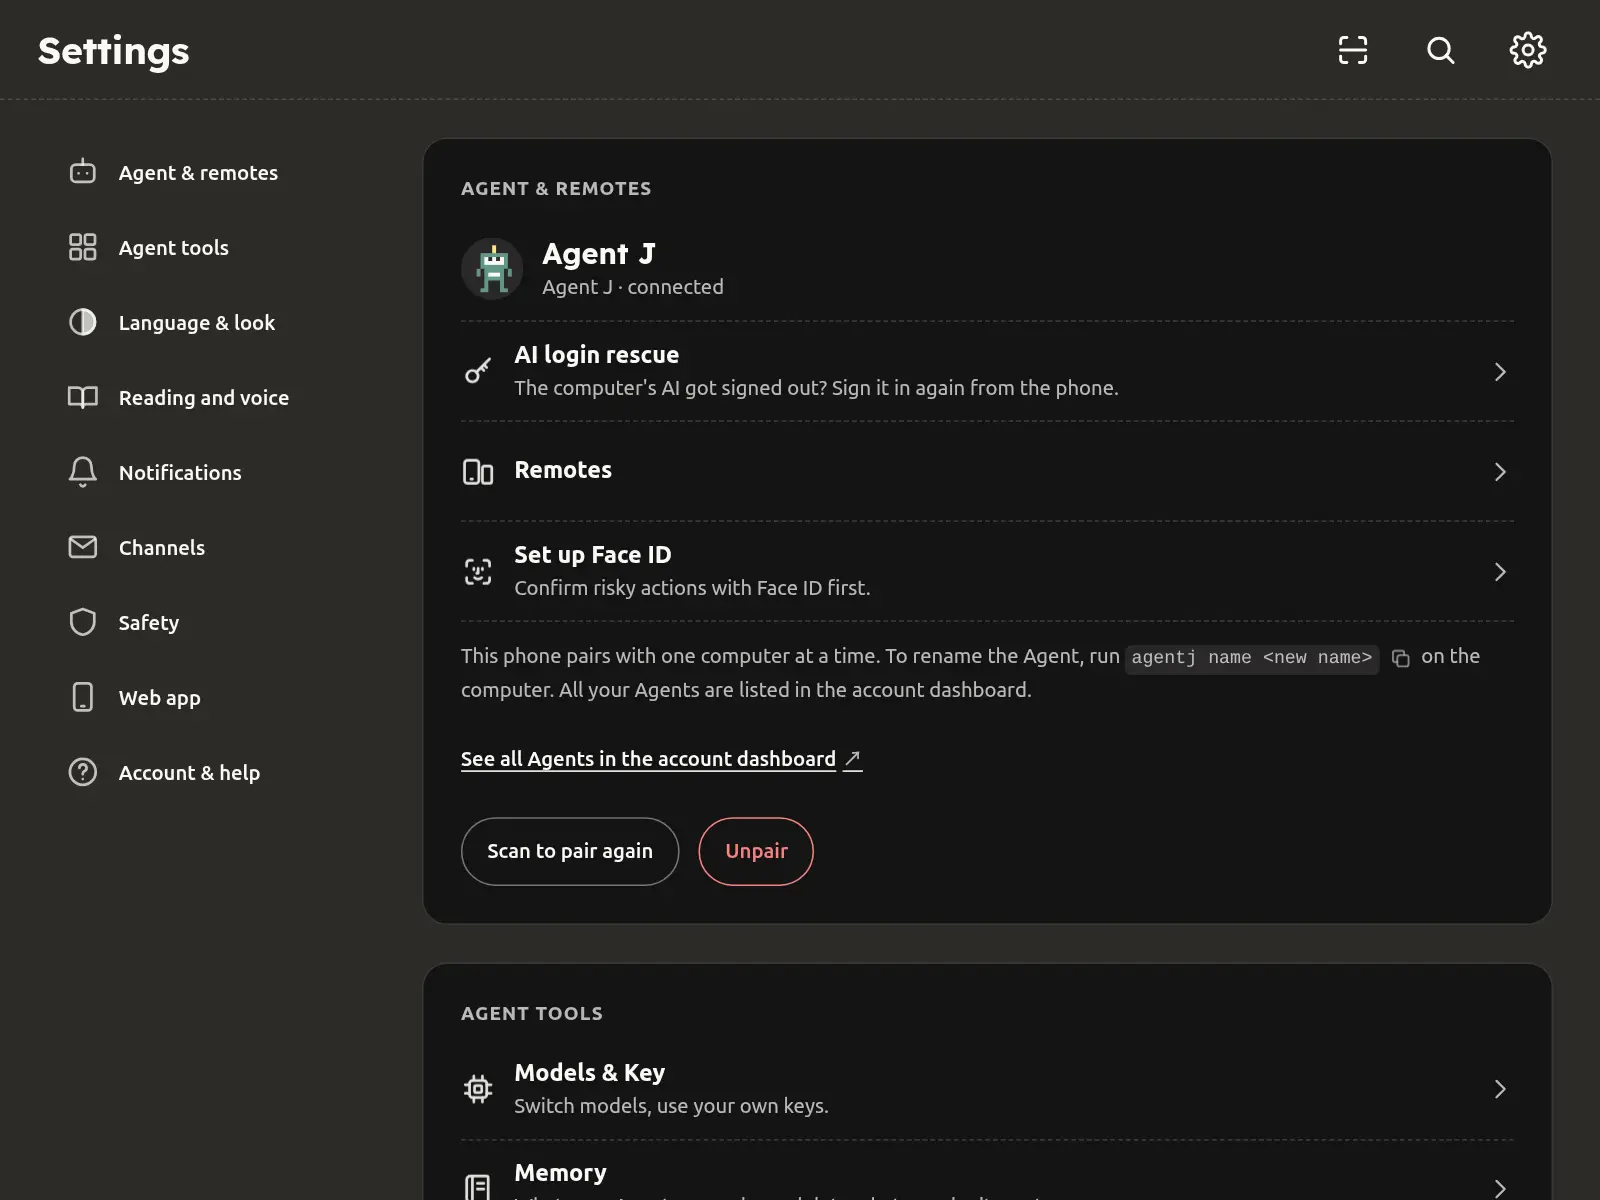Click the half-circle icon for Language & look
This screenshot has height=1200, width=1600.
pyautogui.click(x=83, y=322)
